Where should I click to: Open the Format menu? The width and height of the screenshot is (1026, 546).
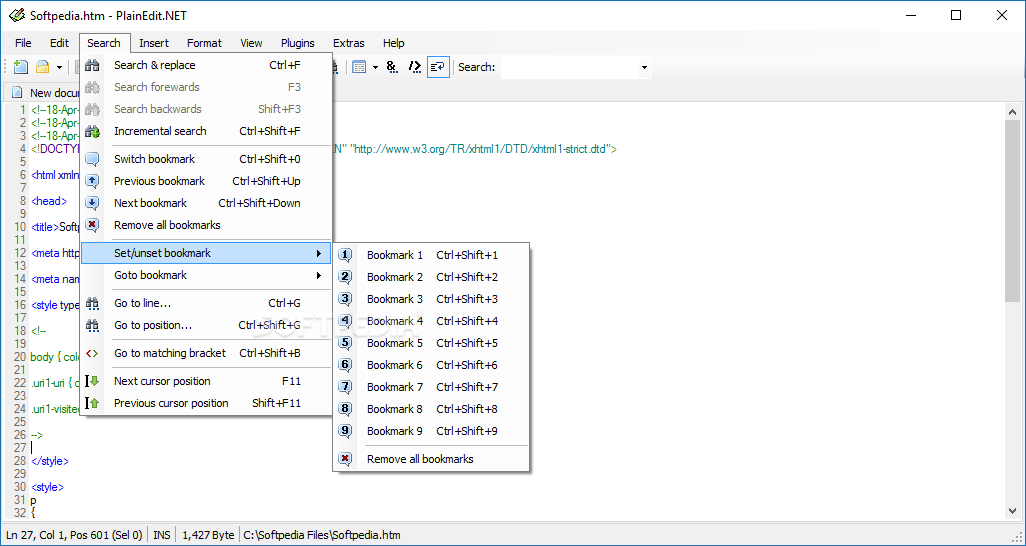pyautogui.click(x=204, y=43)
